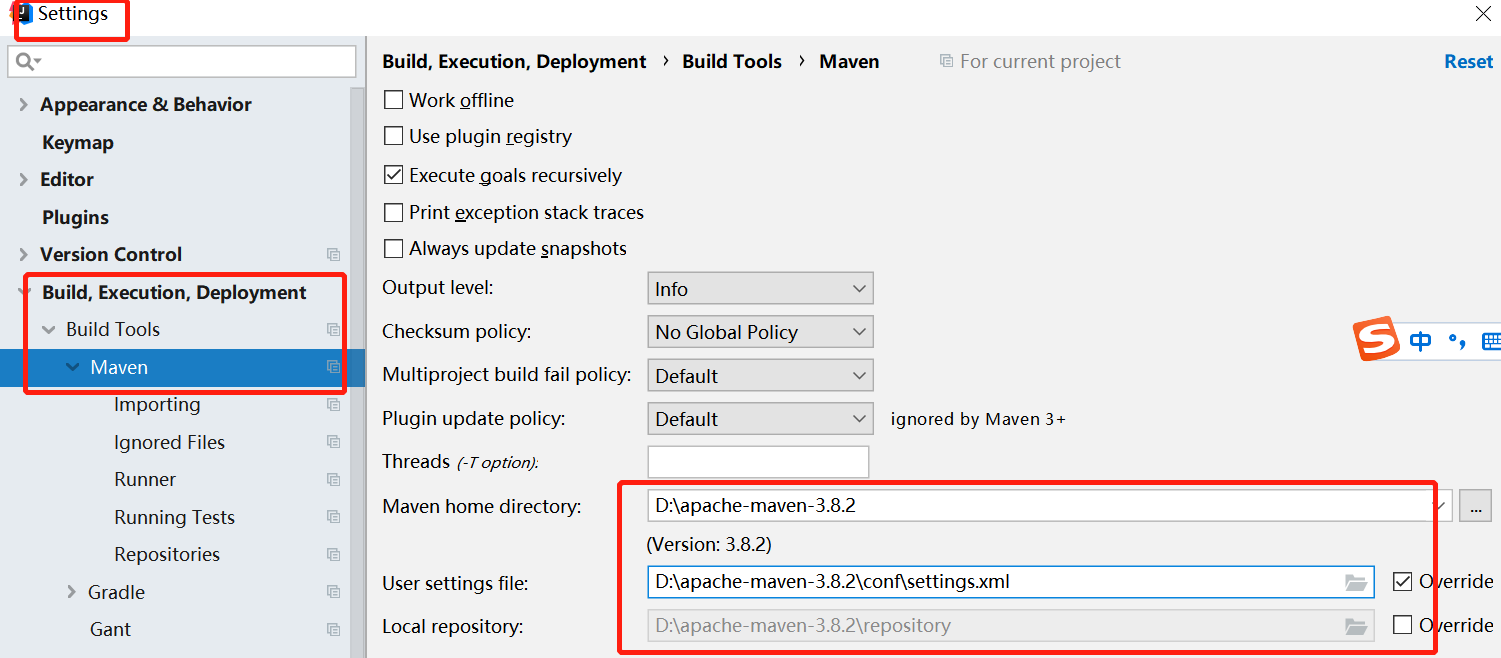The width and height of the screenshot is (1501, 658).
Task: Click the browse button for Maven home directory
Action: [x=1475, y=506]
